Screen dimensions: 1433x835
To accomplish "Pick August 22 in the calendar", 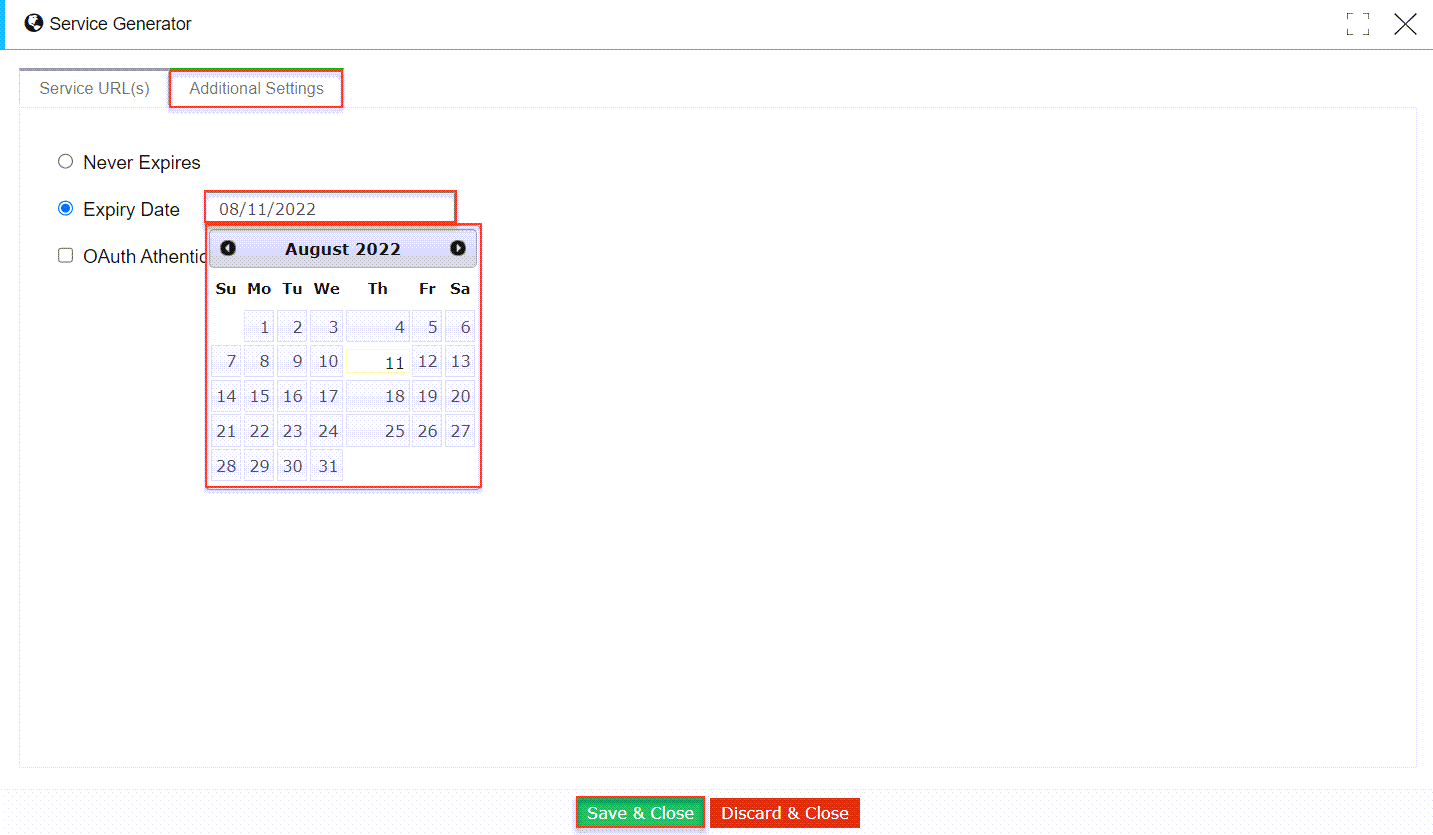I will point(259,431).
